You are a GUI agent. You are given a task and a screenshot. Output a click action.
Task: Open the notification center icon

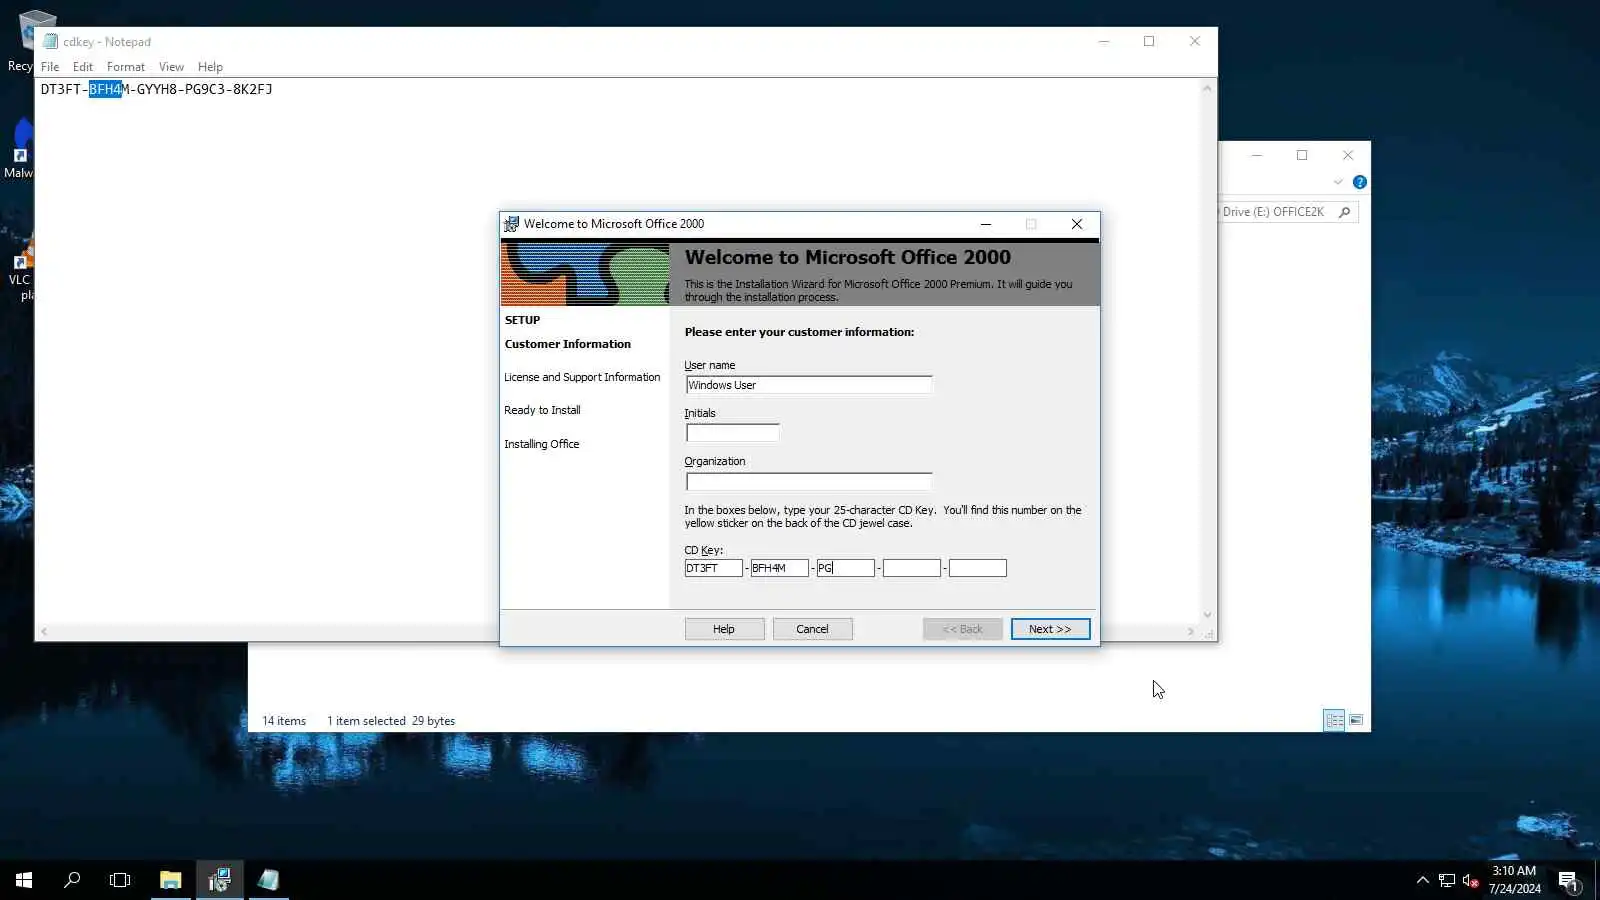pos(1568,880)
